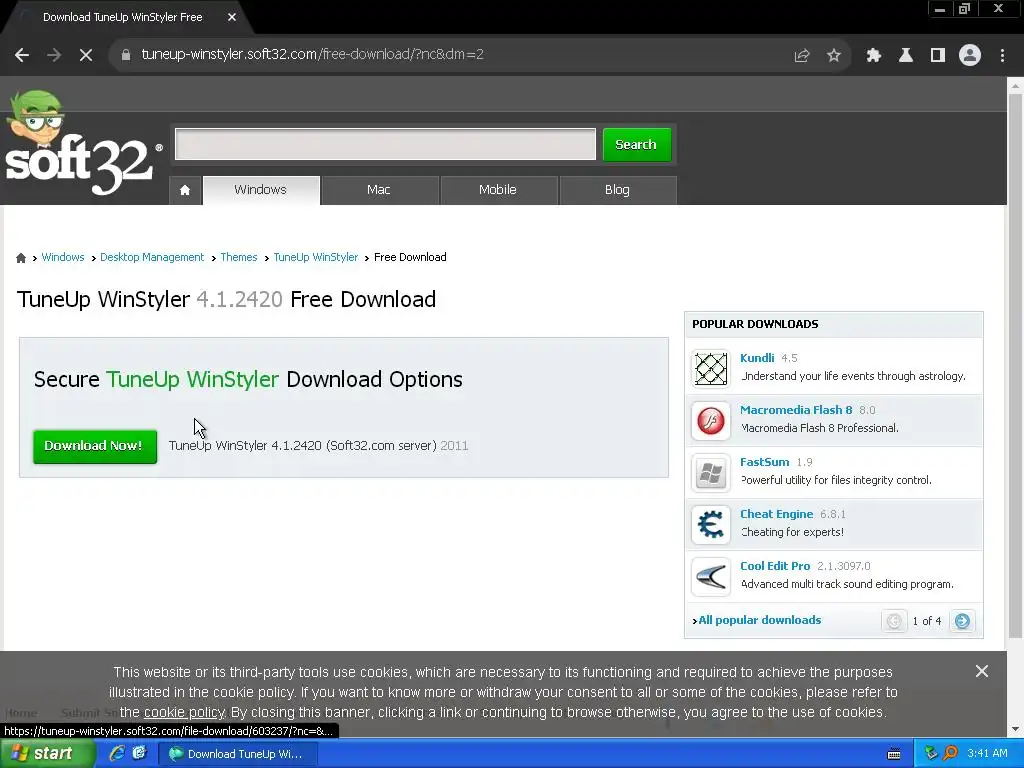Viewport: 1024px width, 768px height.
Task: Click the magnifier system tray icon
Action: (x=950, y=754)
